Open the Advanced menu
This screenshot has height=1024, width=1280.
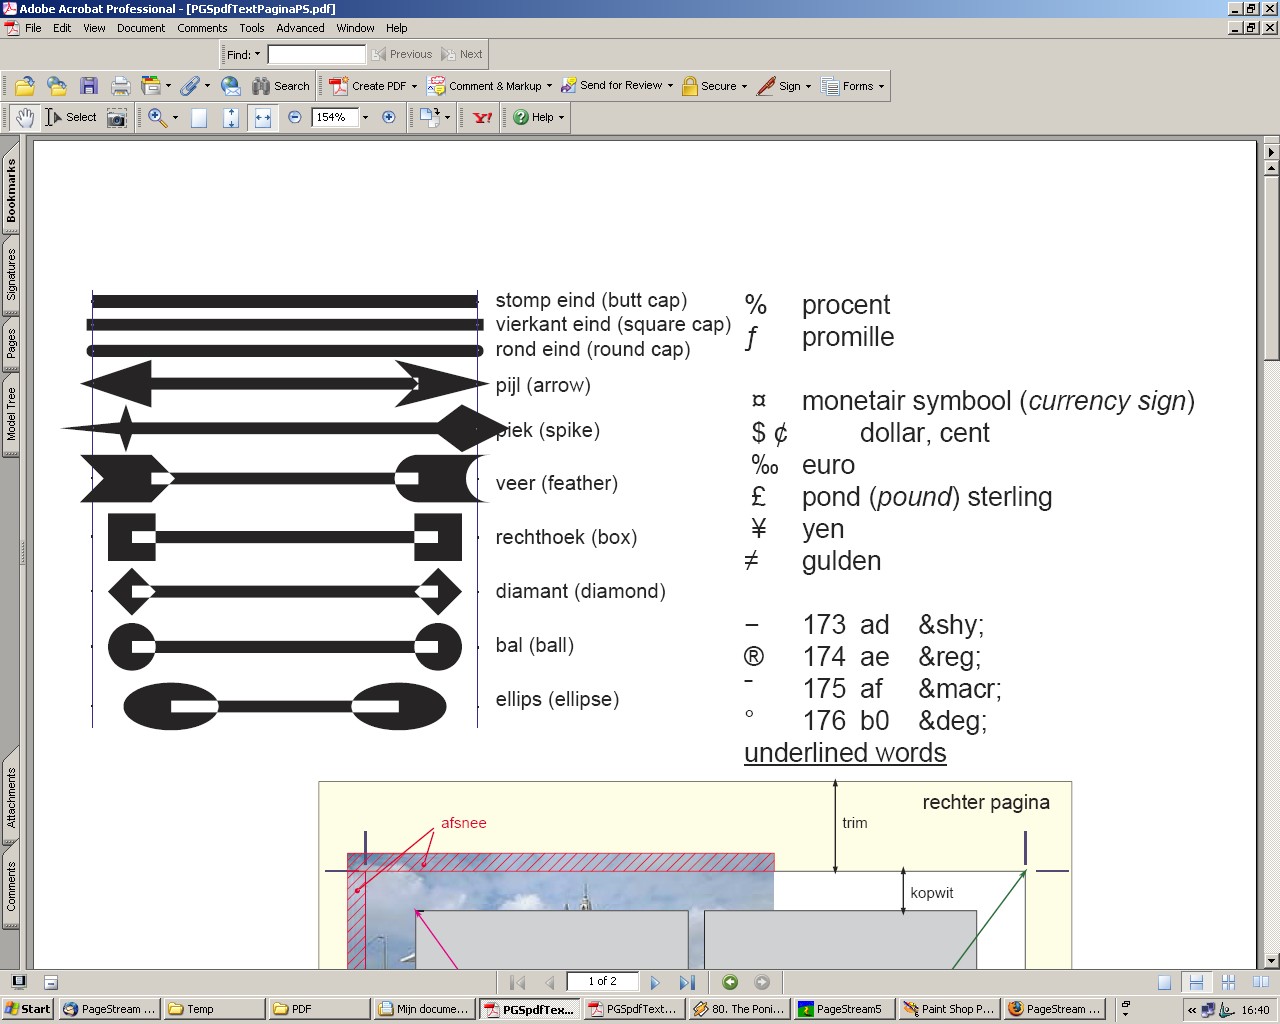(x=300, y=28)
